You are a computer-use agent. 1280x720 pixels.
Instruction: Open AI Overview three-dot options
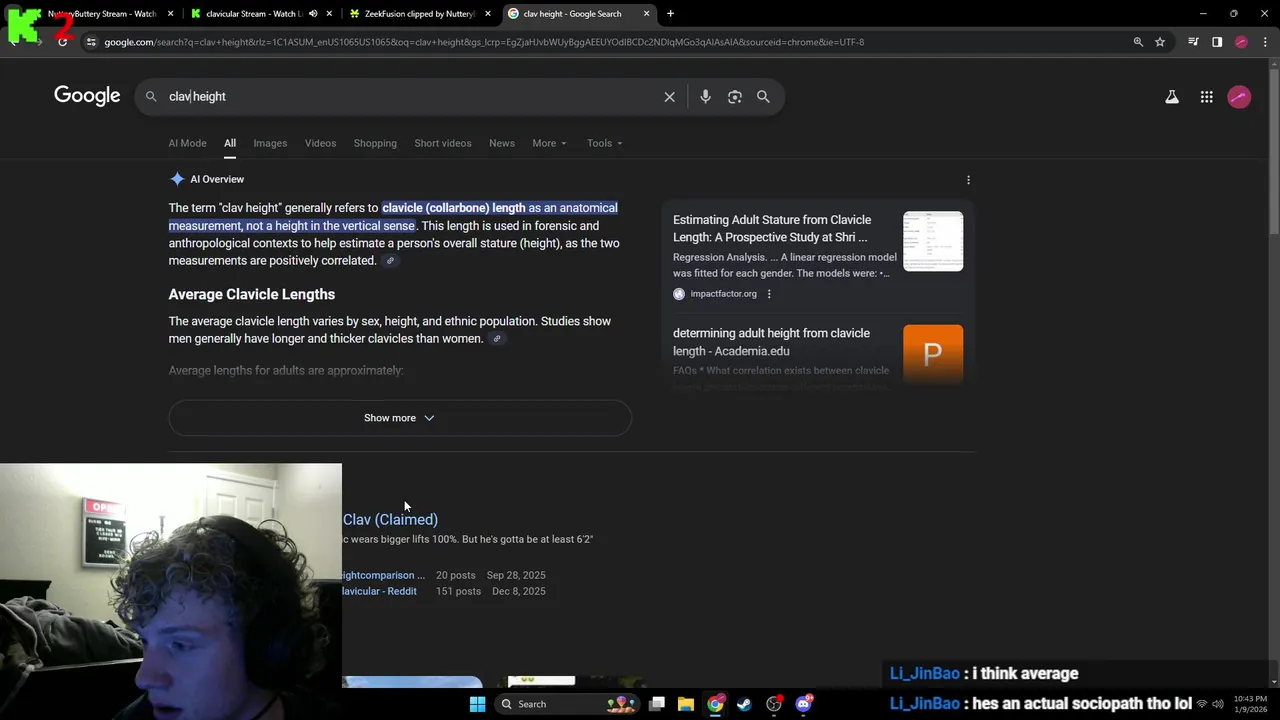[x=968, y=180]
